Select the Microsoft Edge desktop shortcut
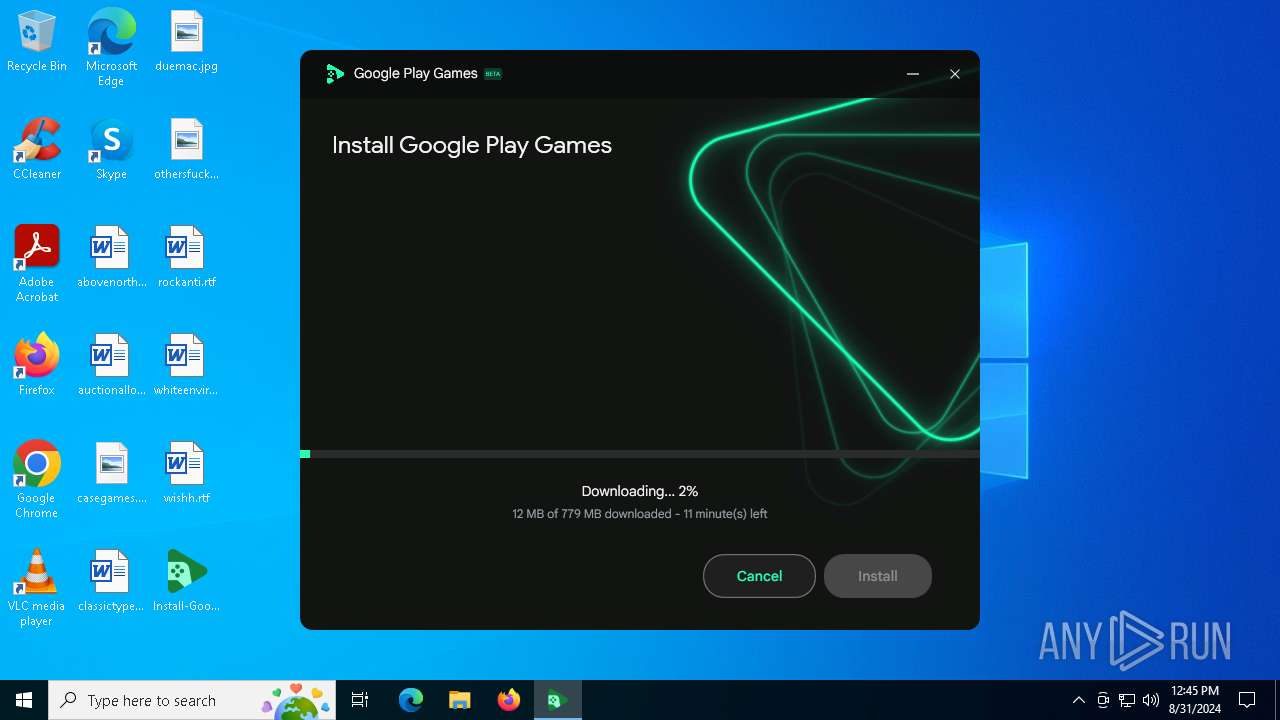Viewport: 1280px width, 720px height. (111, 48)
